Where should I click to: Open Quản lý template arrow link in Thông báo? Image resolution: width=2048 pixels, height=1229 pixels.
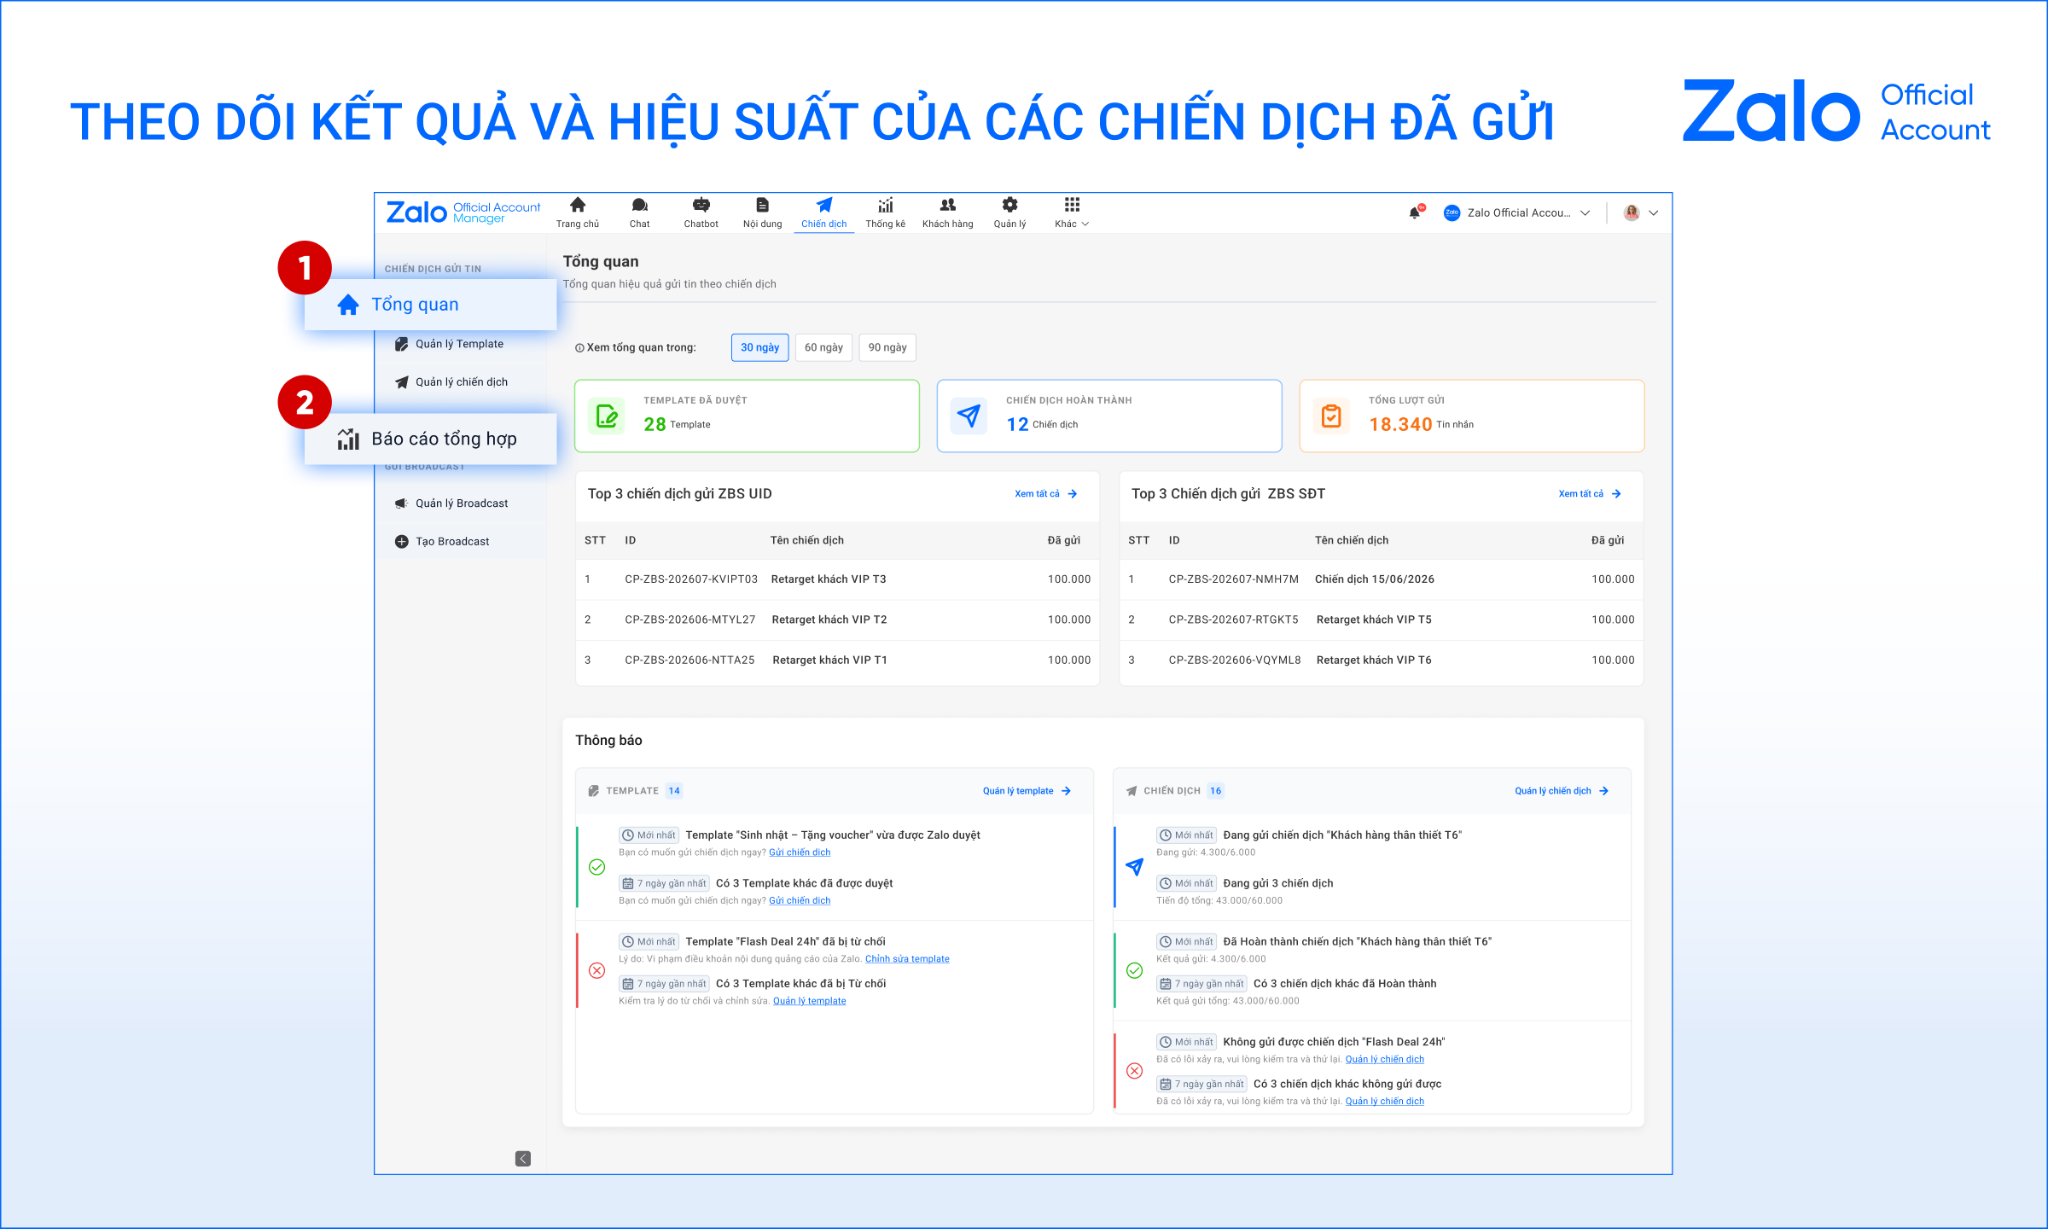(x=1027, y=791)
